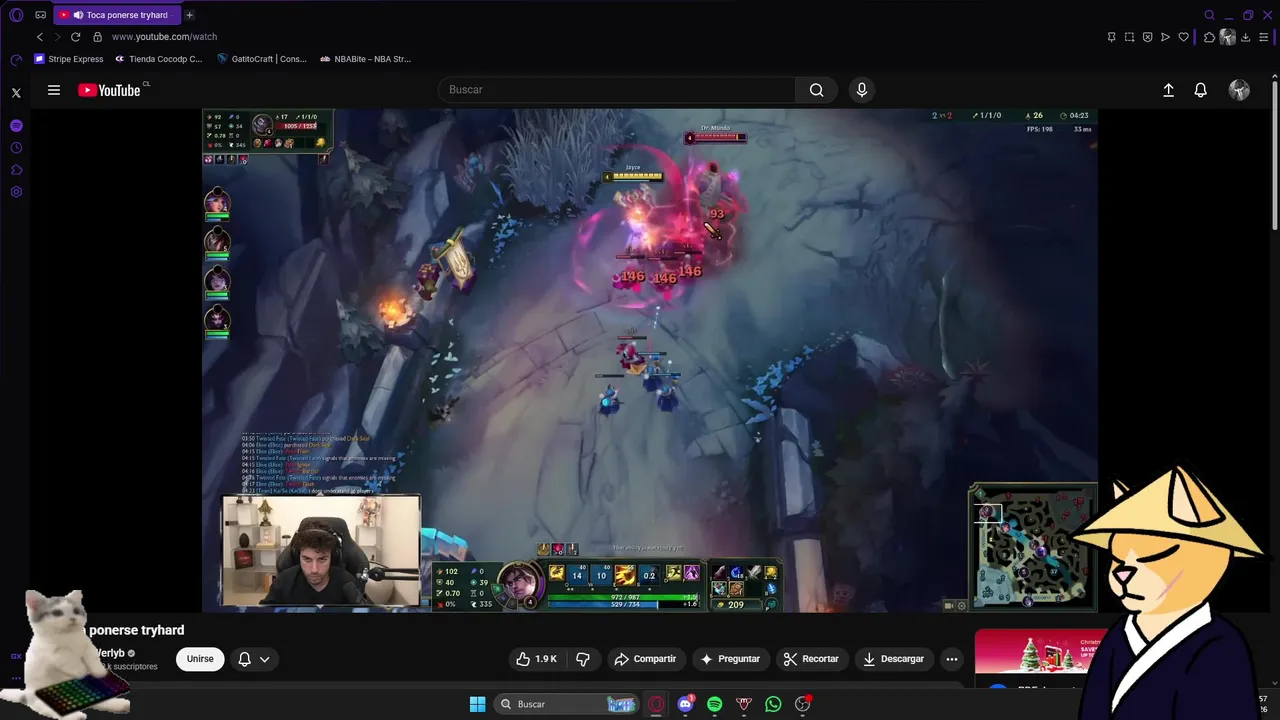1280x720 pixels.
Task: Take a snapshot with the capture icon
Action: pyautogui.click(x=1129, y=37)
